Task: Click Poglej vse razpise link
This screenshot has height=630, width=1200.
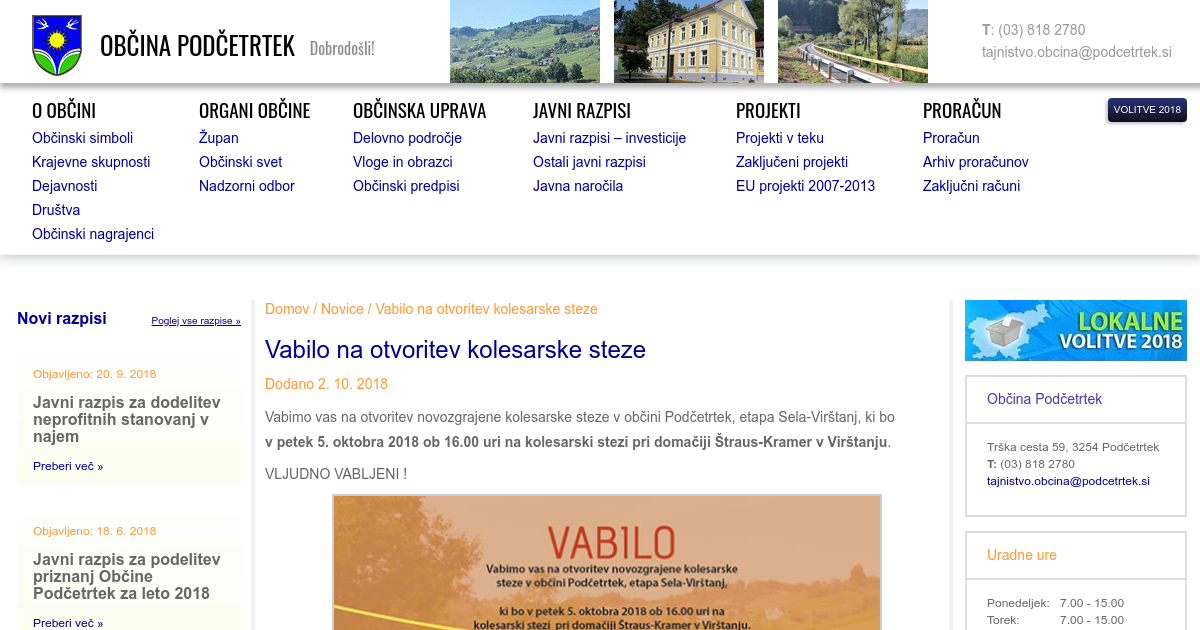Action: click(196, 321)
